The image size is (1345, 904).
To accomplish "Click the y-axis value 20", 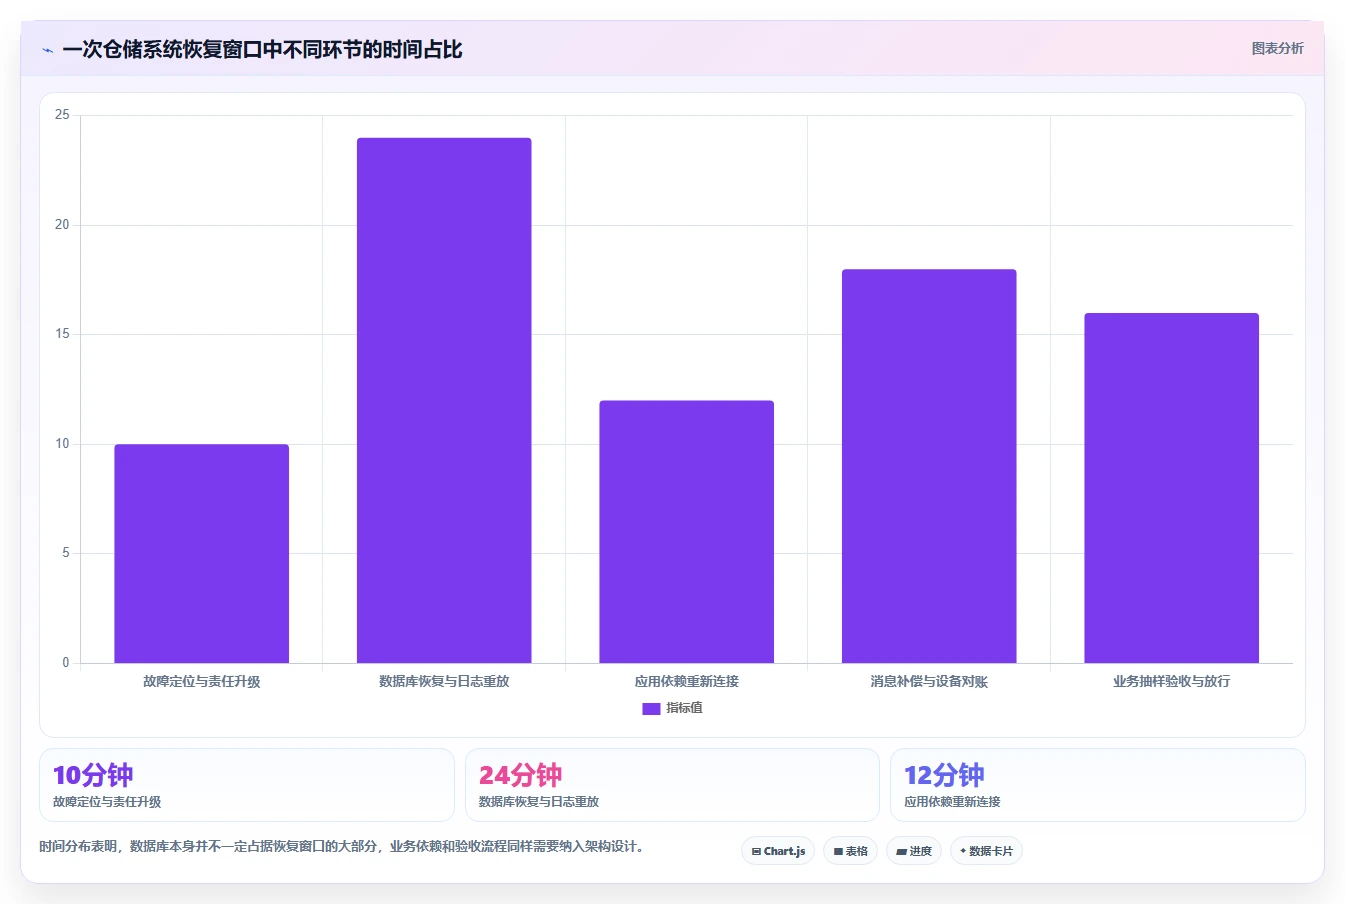I will click(62, 225).
